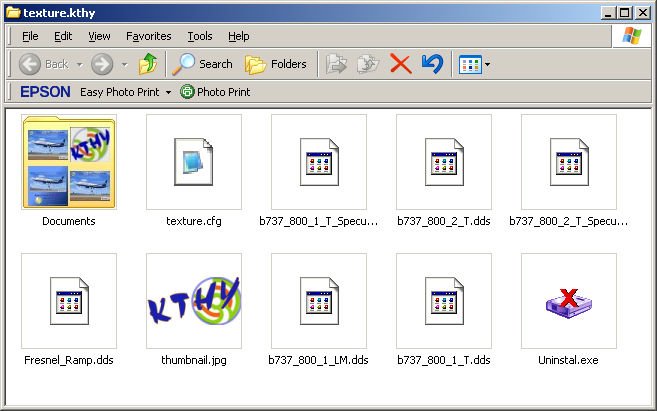Viewport: 657px width, 411px height.
Task: Click the Views grid icon
Action: point(470,65)
